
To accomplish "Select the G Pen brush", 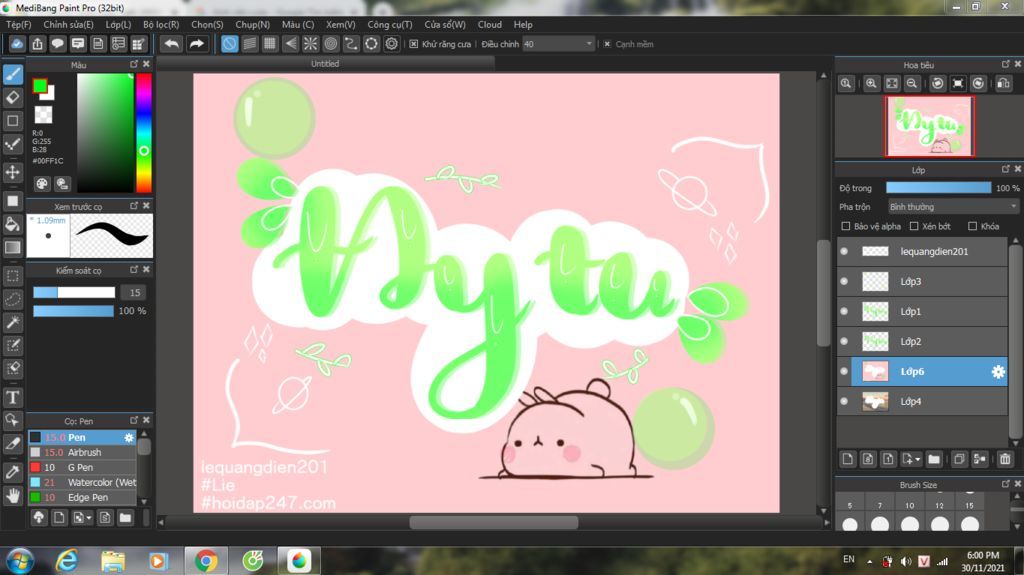I will click(x=82, y=467).
